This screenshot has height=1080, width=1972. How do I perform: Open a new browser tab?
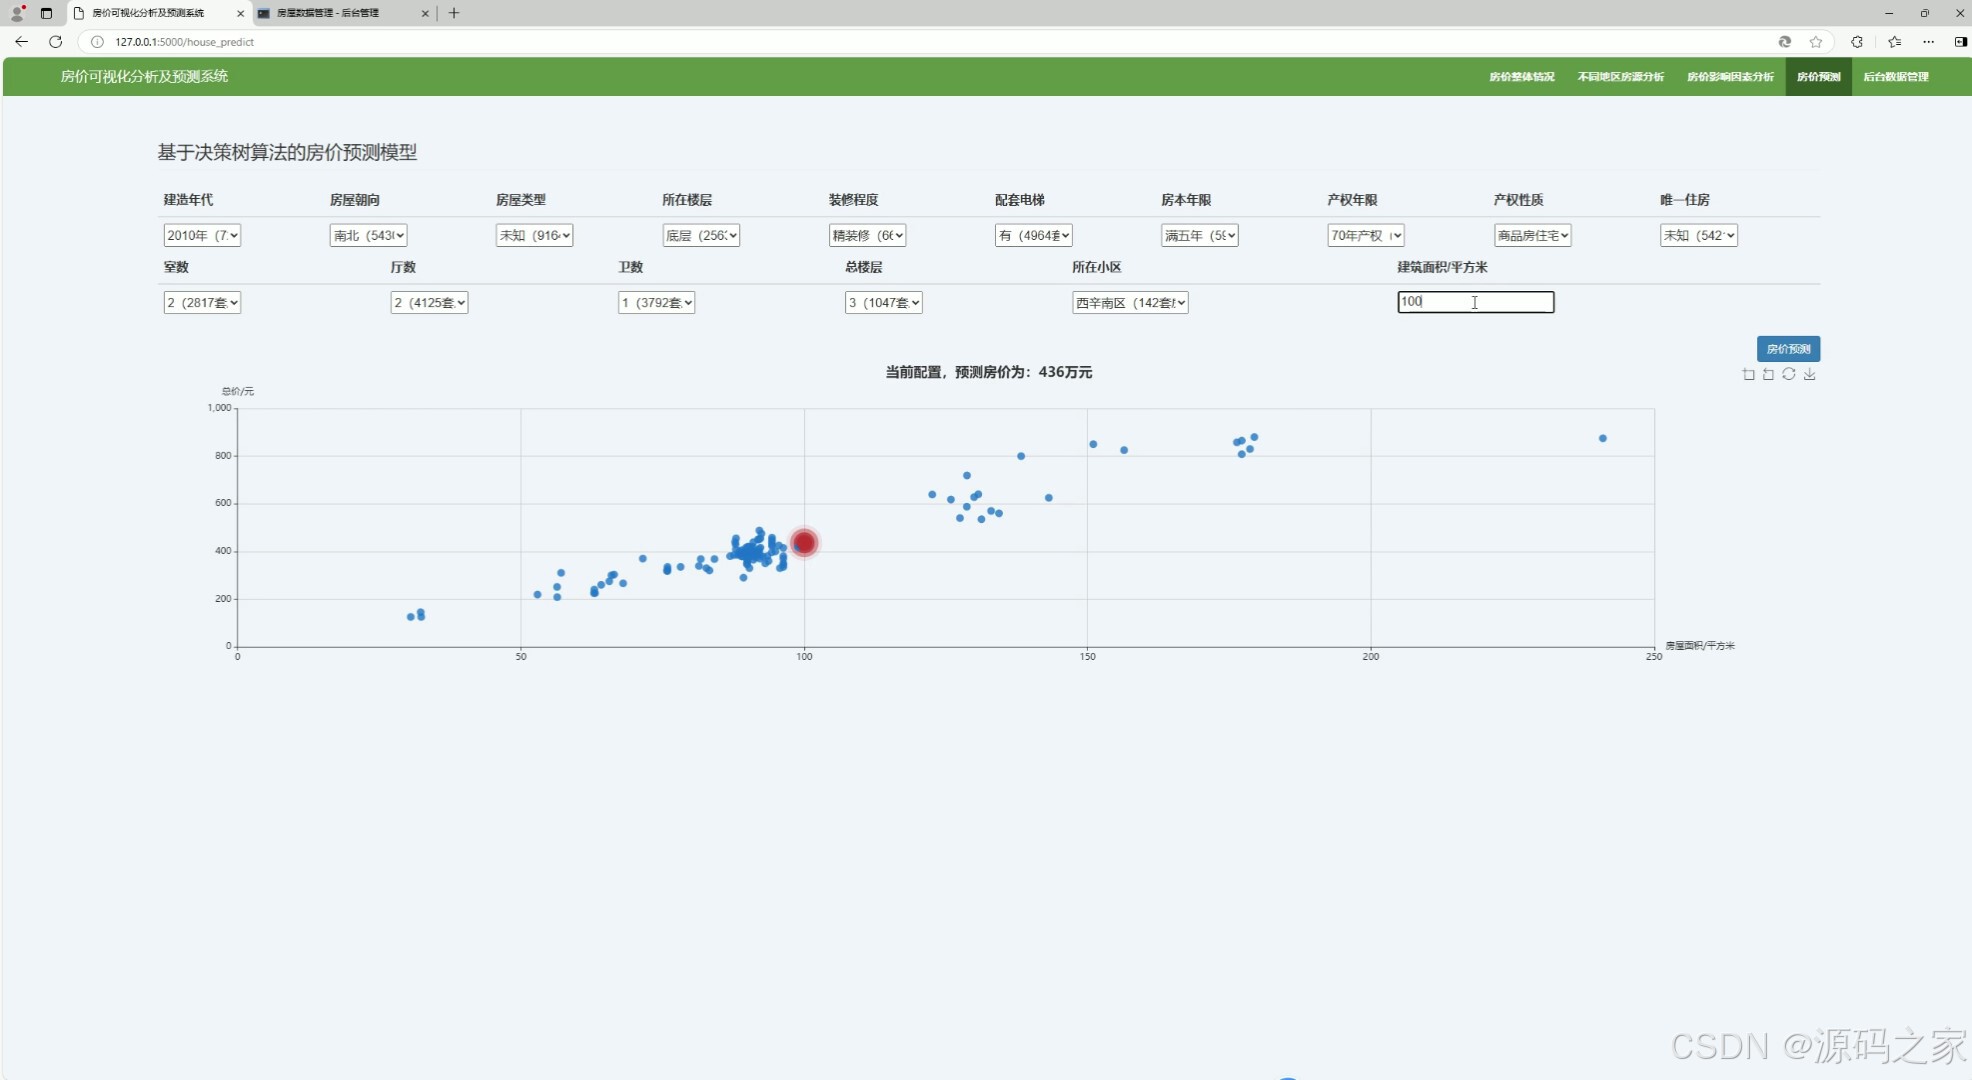click(x=454, y=13)
